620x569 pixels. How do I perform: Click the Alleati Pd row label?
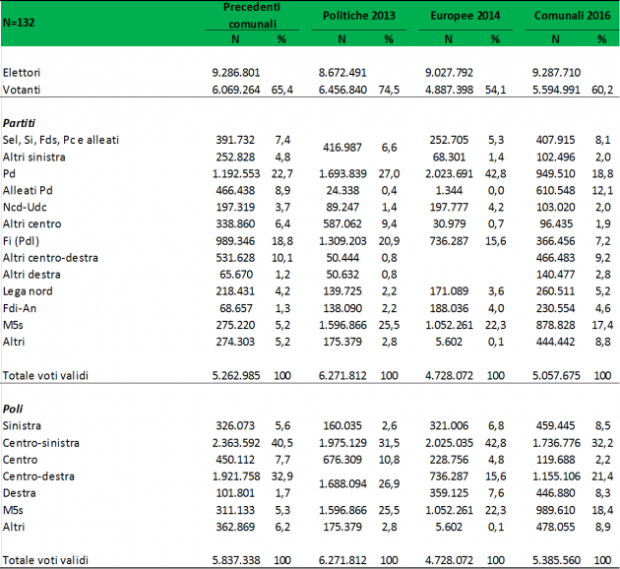[27, 191]
